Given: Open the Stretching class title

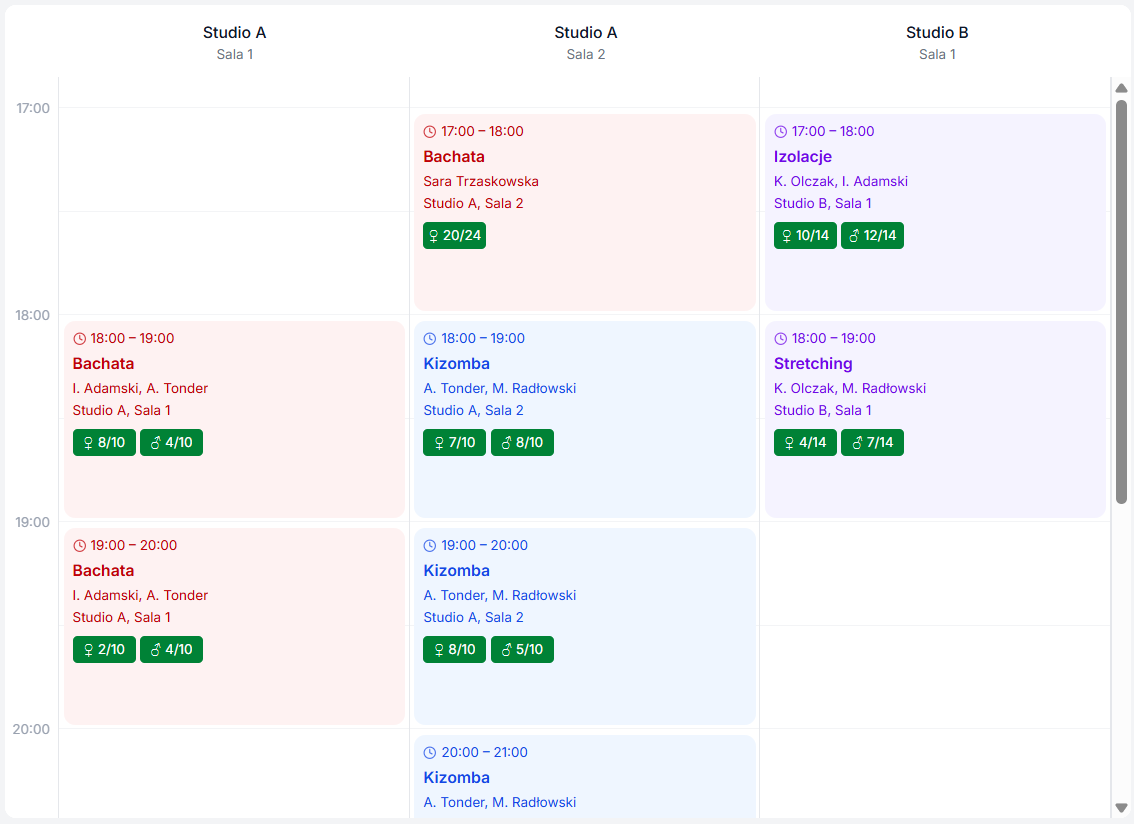Looking at the screenshot, I should [813, 364].
